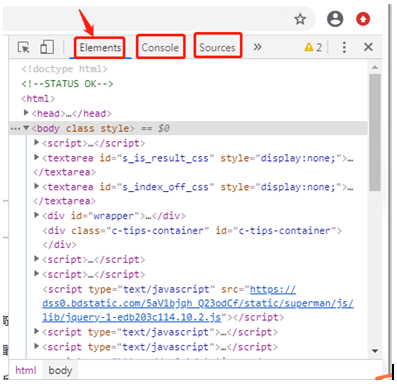397x384 pixels.
Task: Select the c-tips-container div line
Action: click(x=192, y=230)
